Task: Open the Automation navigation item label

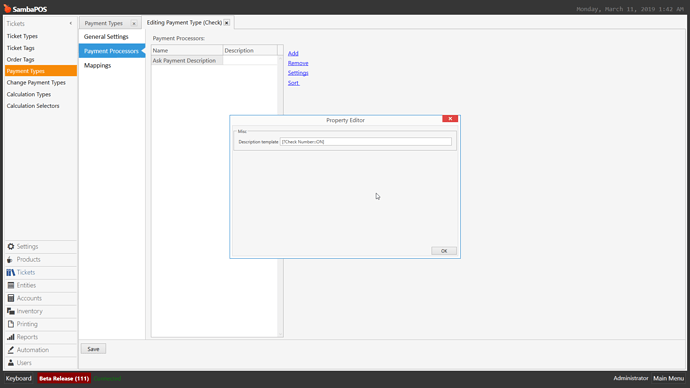Action: pyautogui.click(x=33, y=350)
